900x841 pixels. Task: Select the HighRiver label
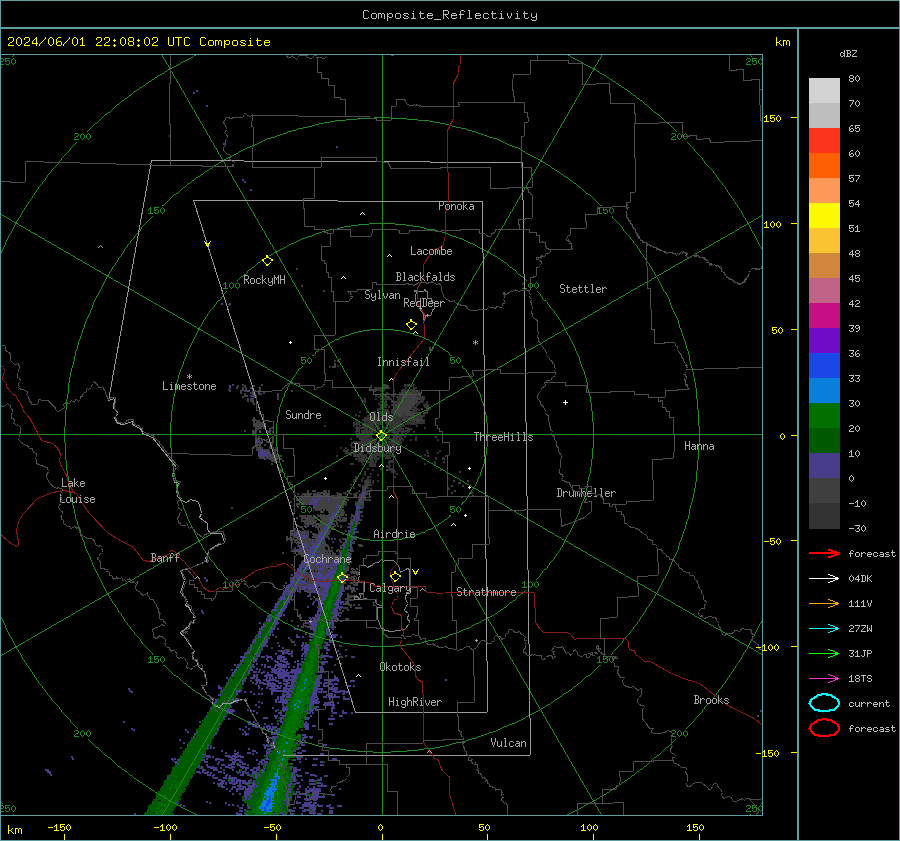[415, 702]
